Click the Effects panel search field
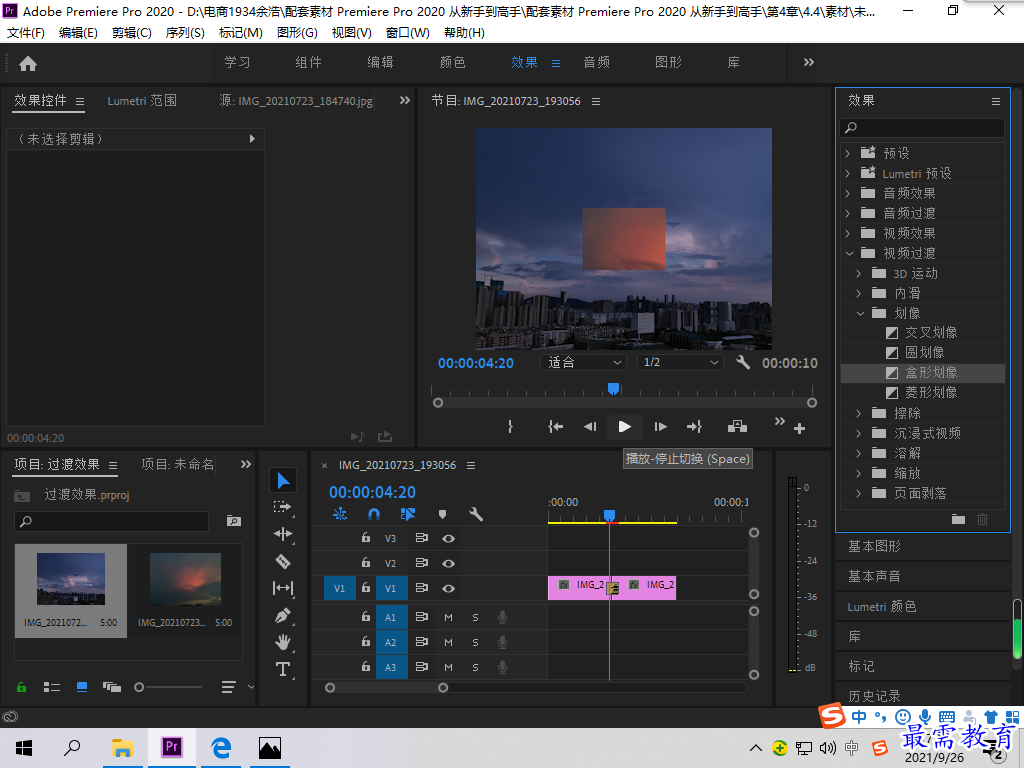 922,128
